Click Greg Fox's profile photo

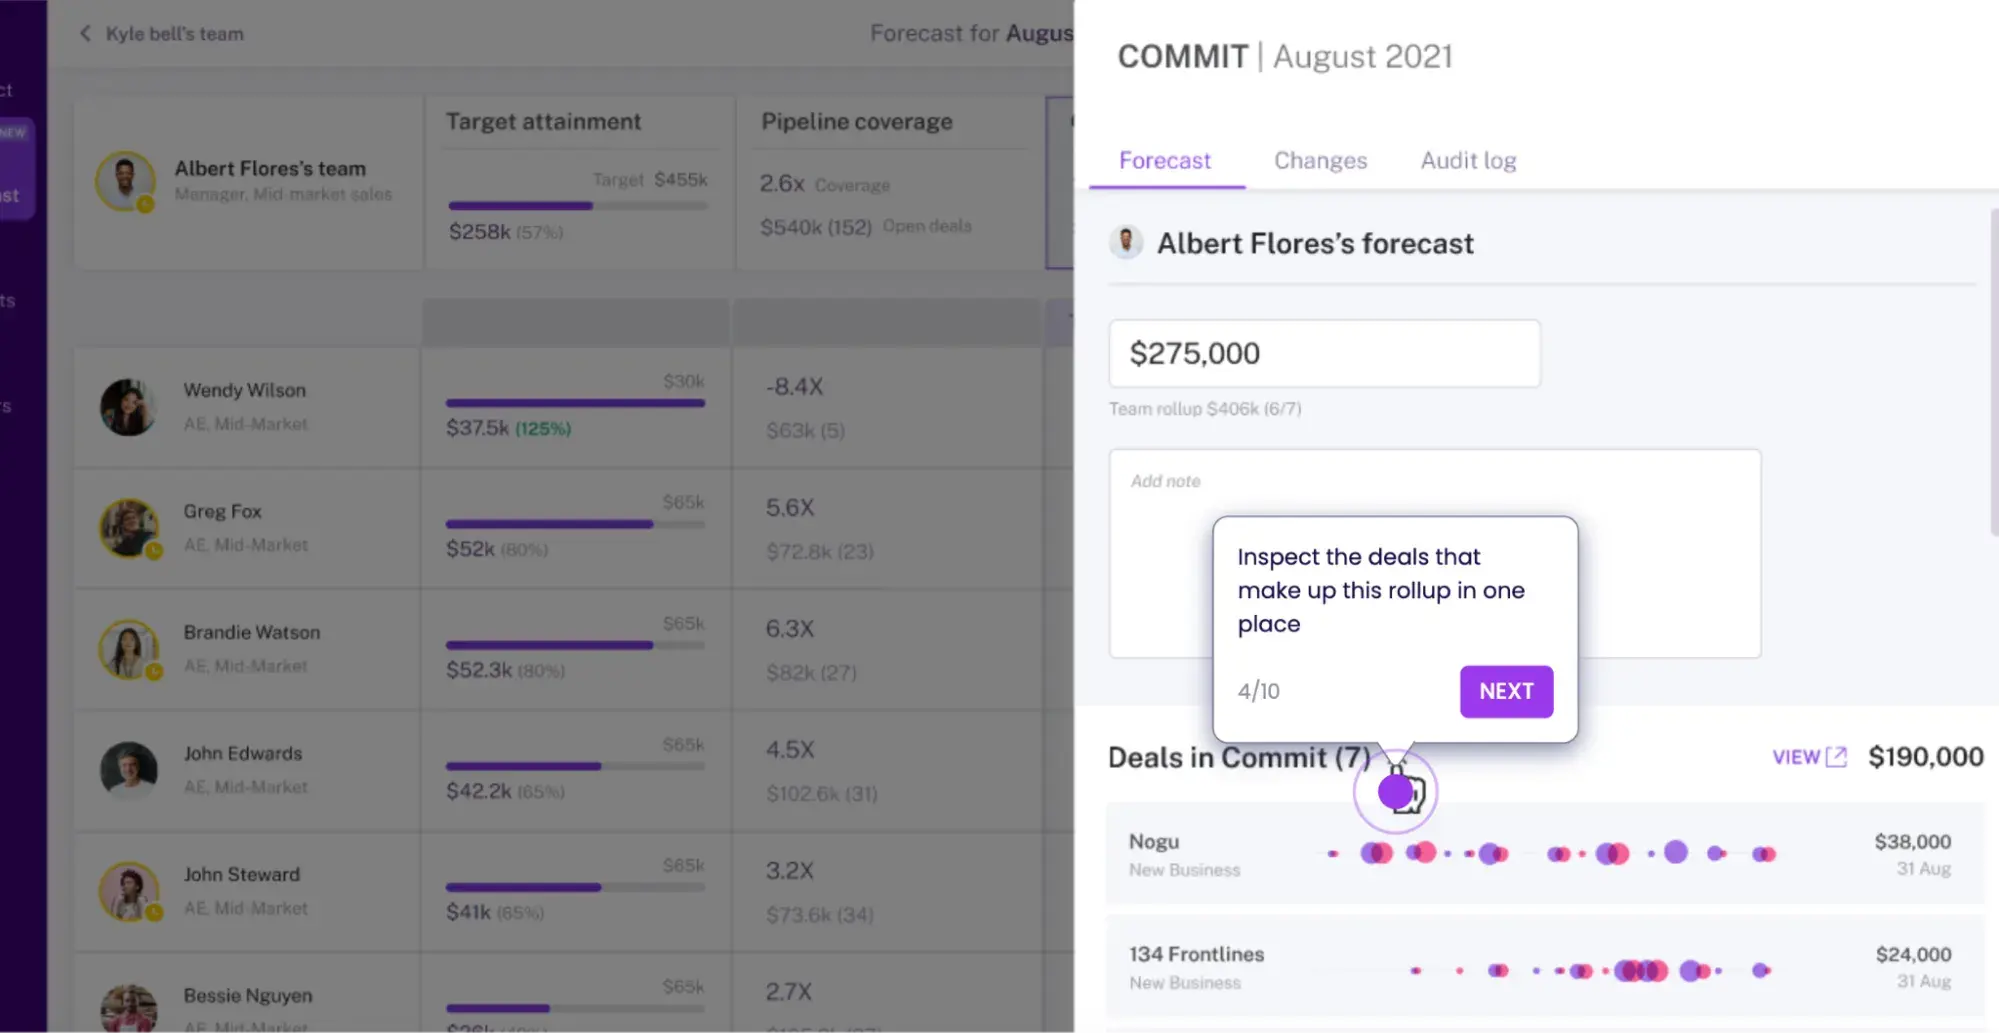click(x=128, y=528)
